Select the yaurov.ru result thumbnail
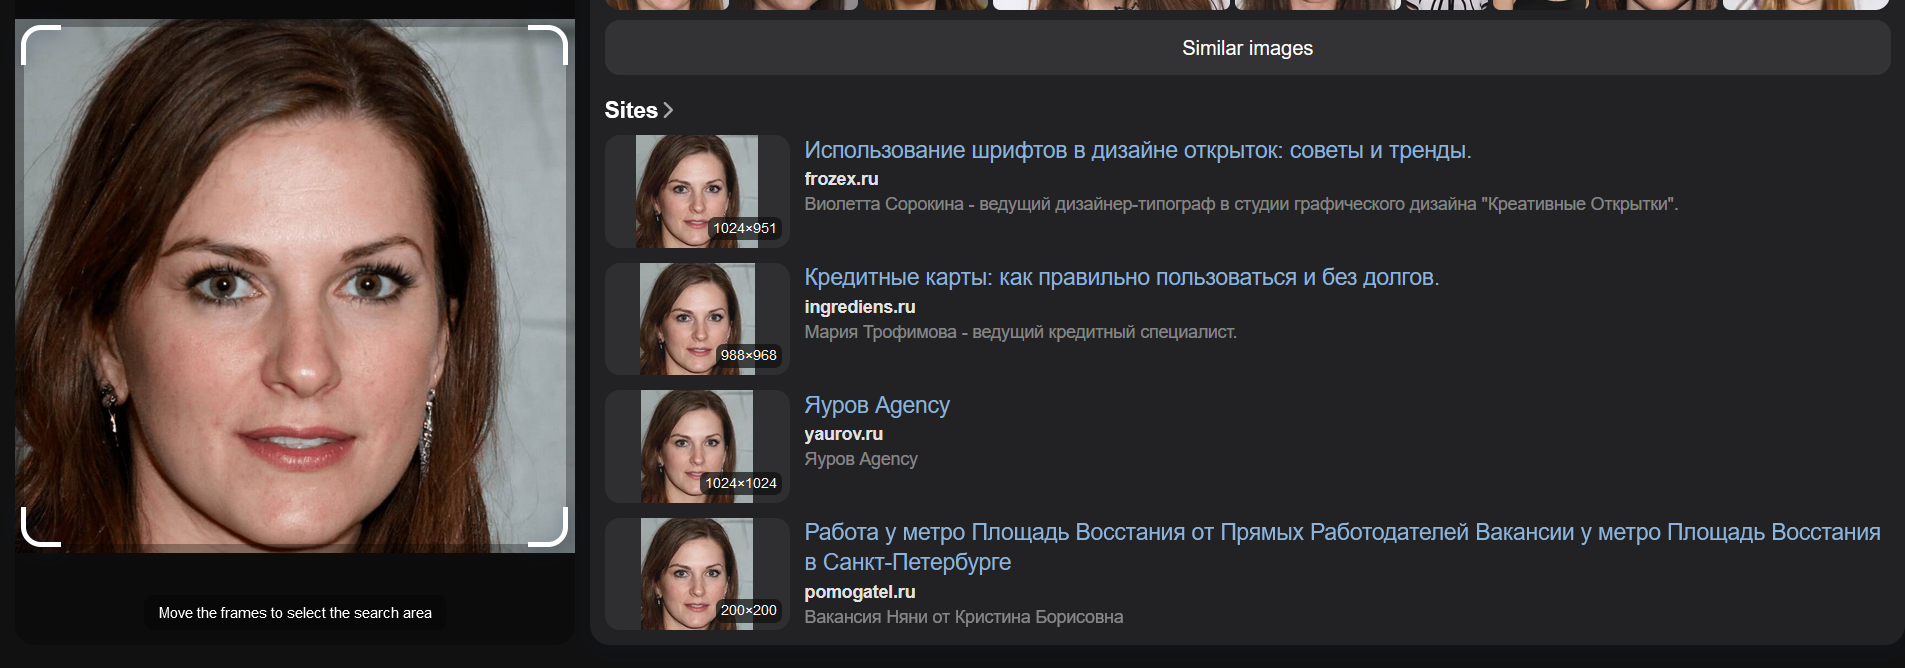The height and width of the screenshot is (668, 1905). pyautogui.click(x=697, y=446)
